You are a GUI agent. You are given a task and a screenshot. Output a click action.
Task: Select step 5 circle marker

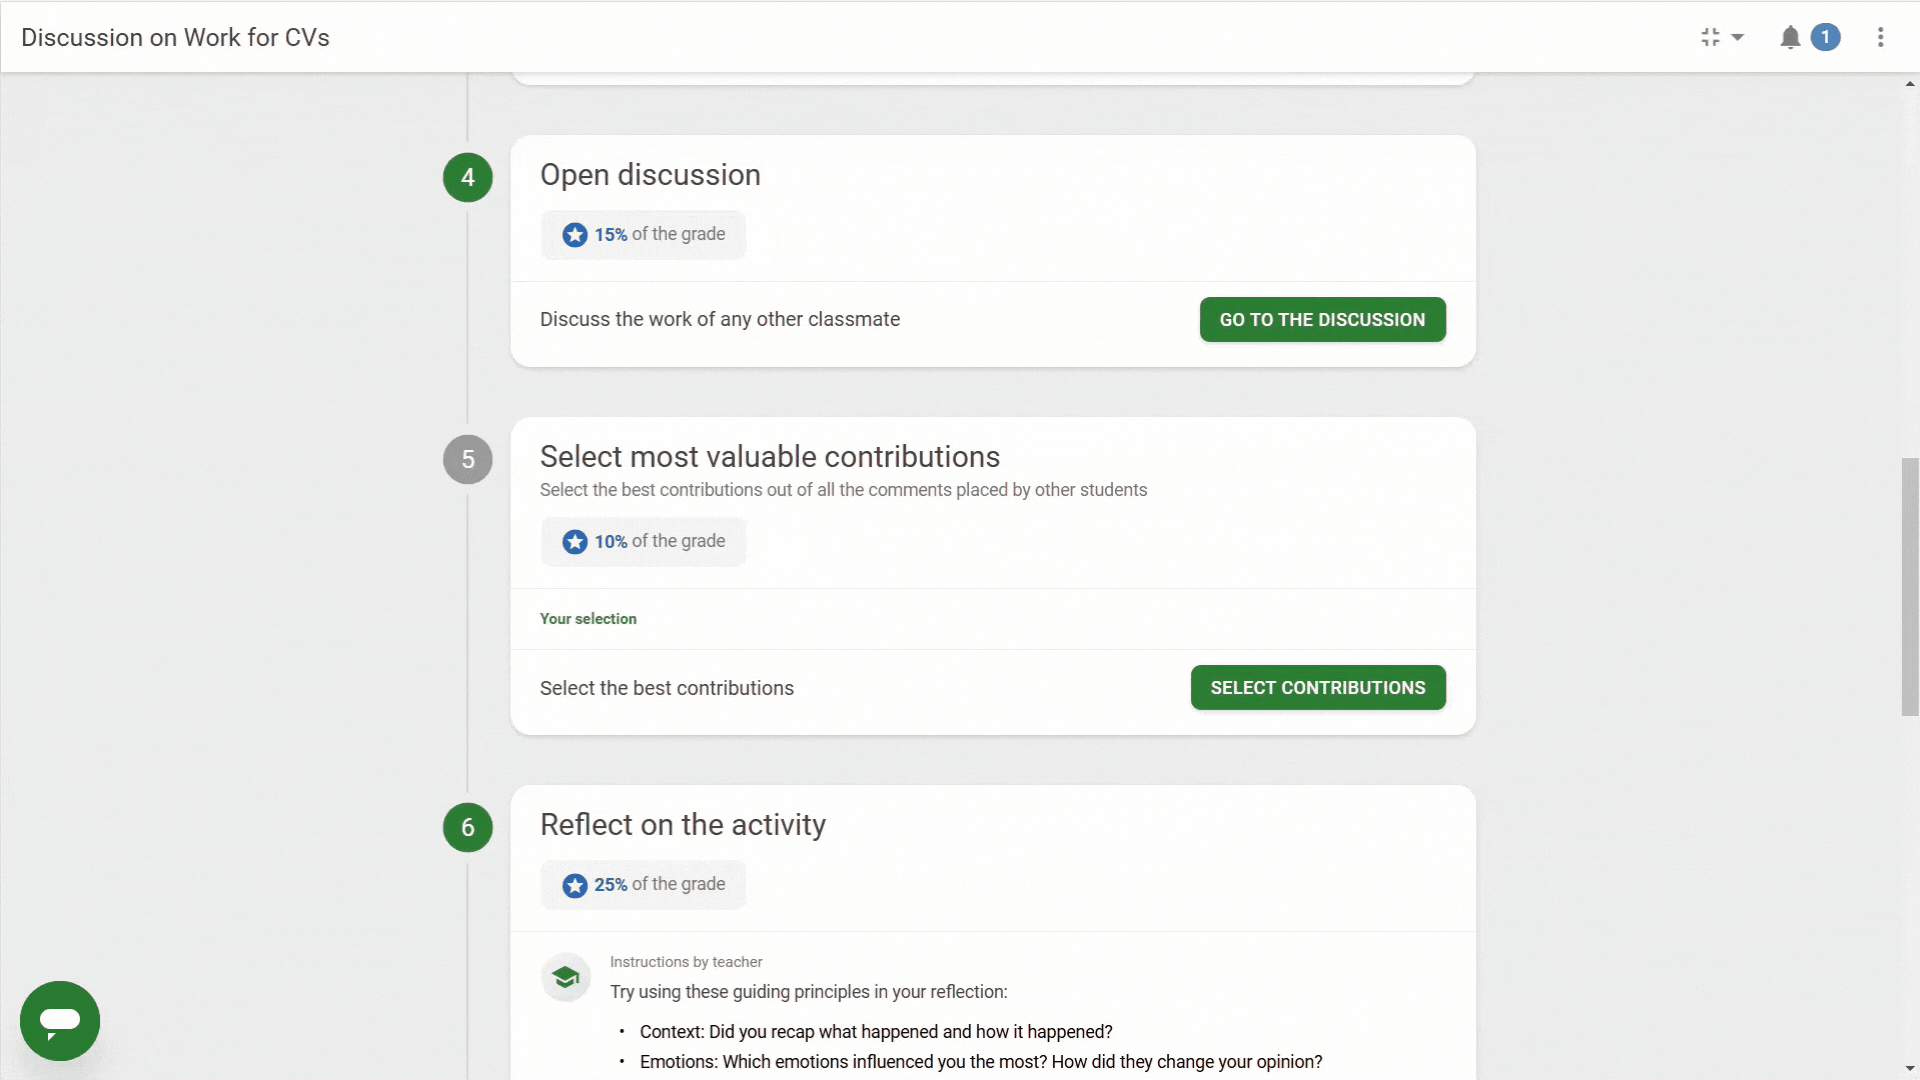tap(468, 459)
